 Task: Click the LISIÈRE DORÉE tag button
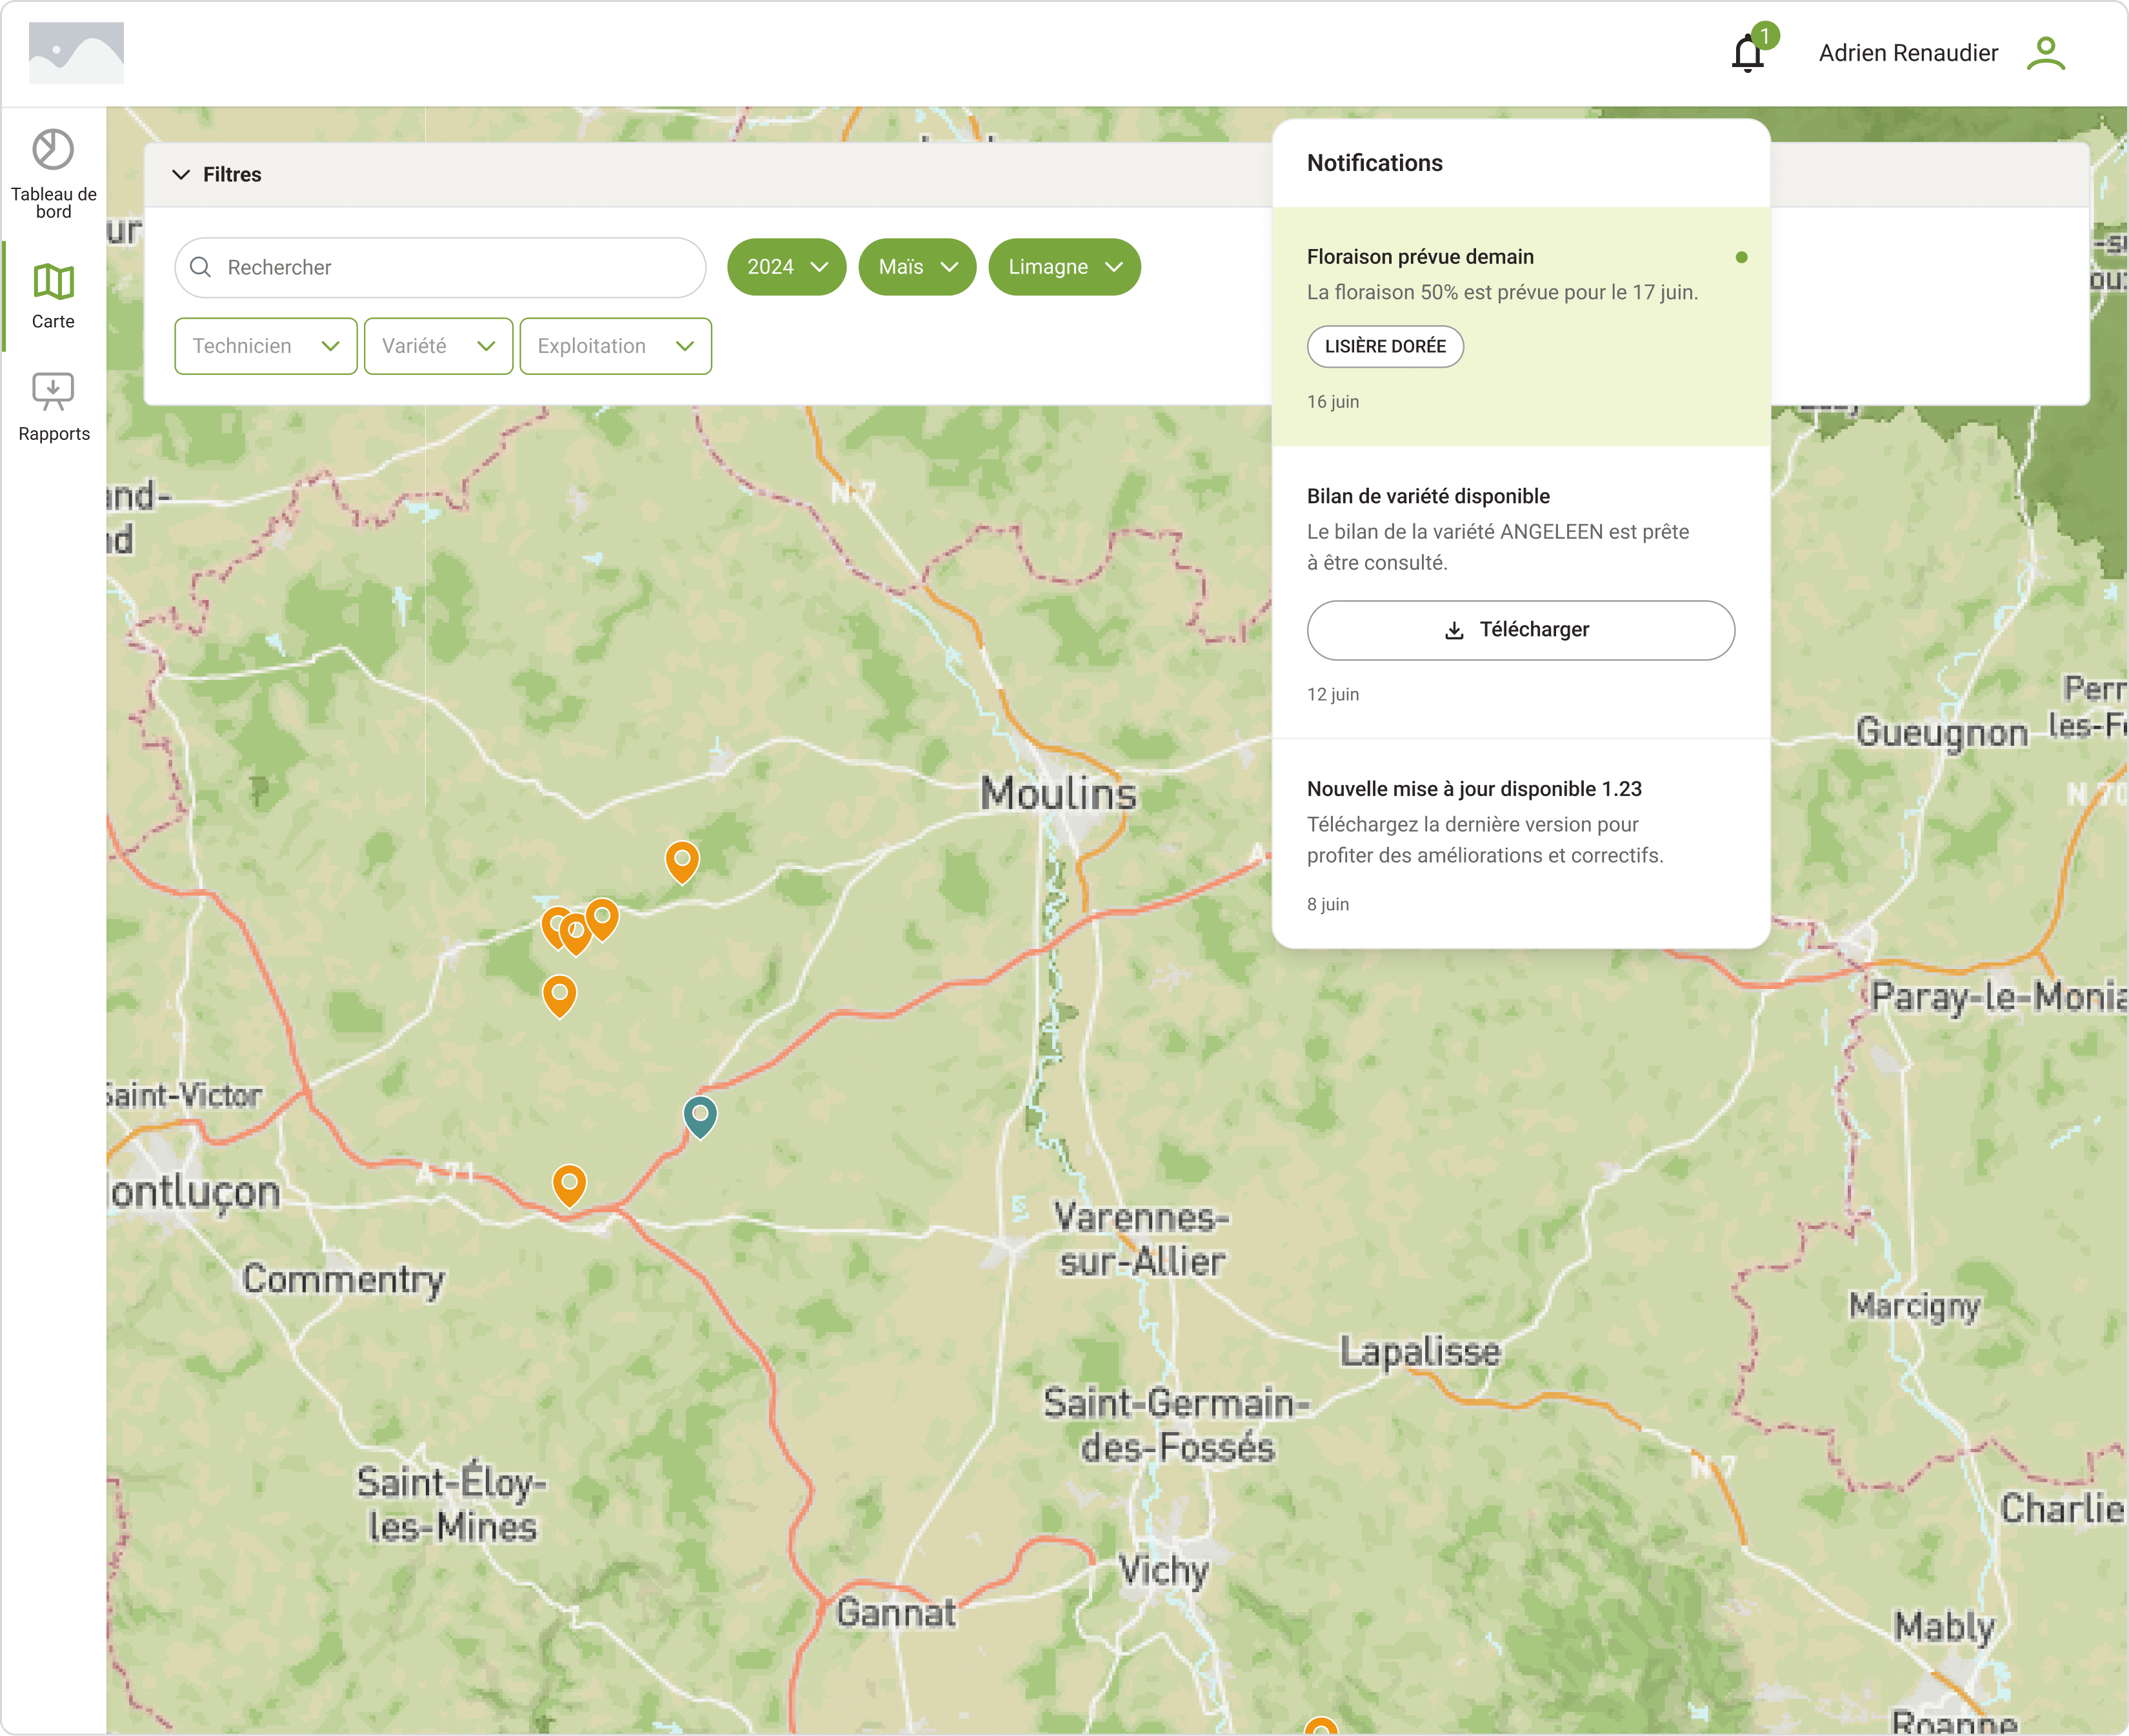(1384, 346)
